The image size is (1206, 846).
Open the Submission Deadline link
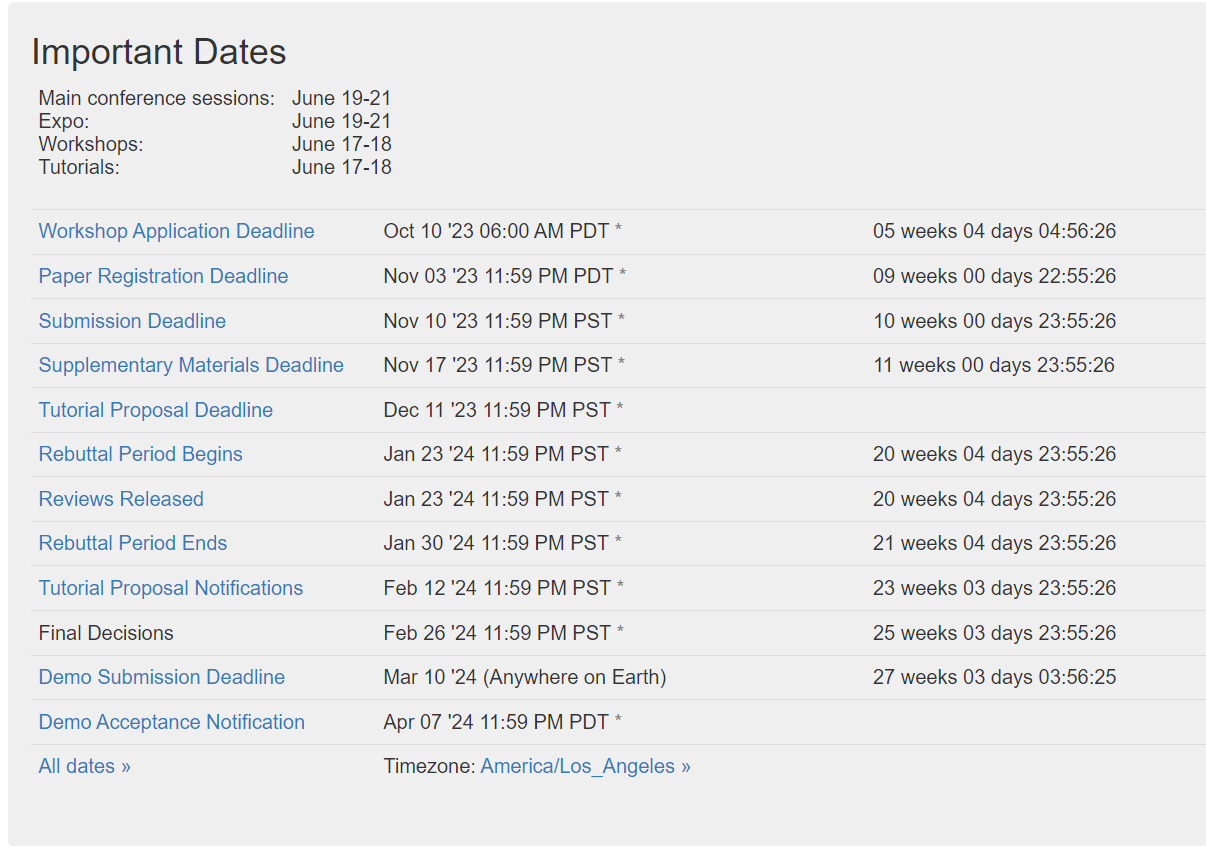tap(132, 321)
